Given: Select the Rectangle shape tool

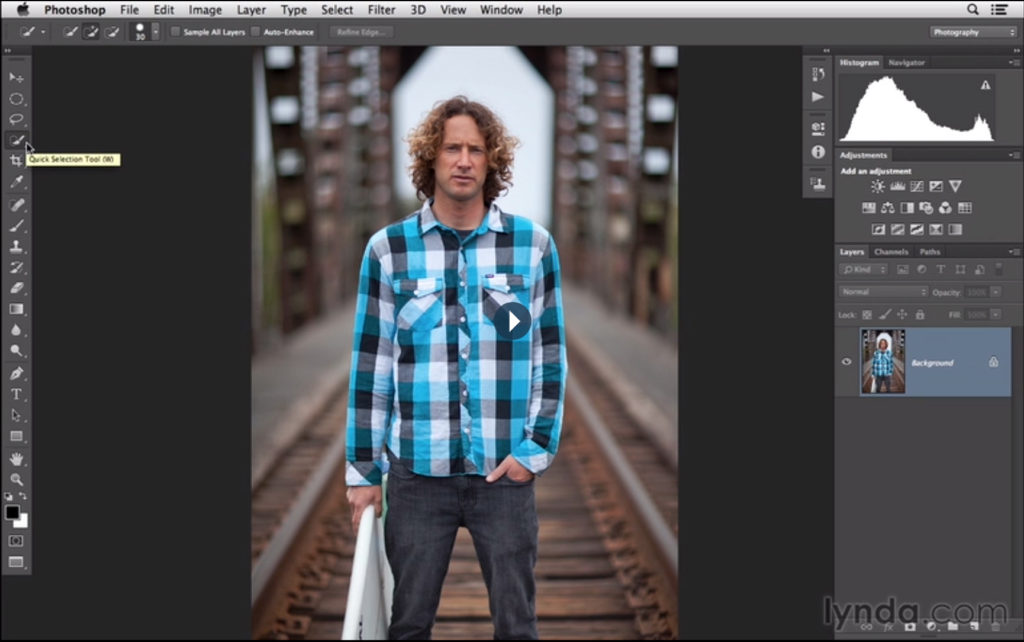Looking at the screenshot, I should tap(16, 436).
